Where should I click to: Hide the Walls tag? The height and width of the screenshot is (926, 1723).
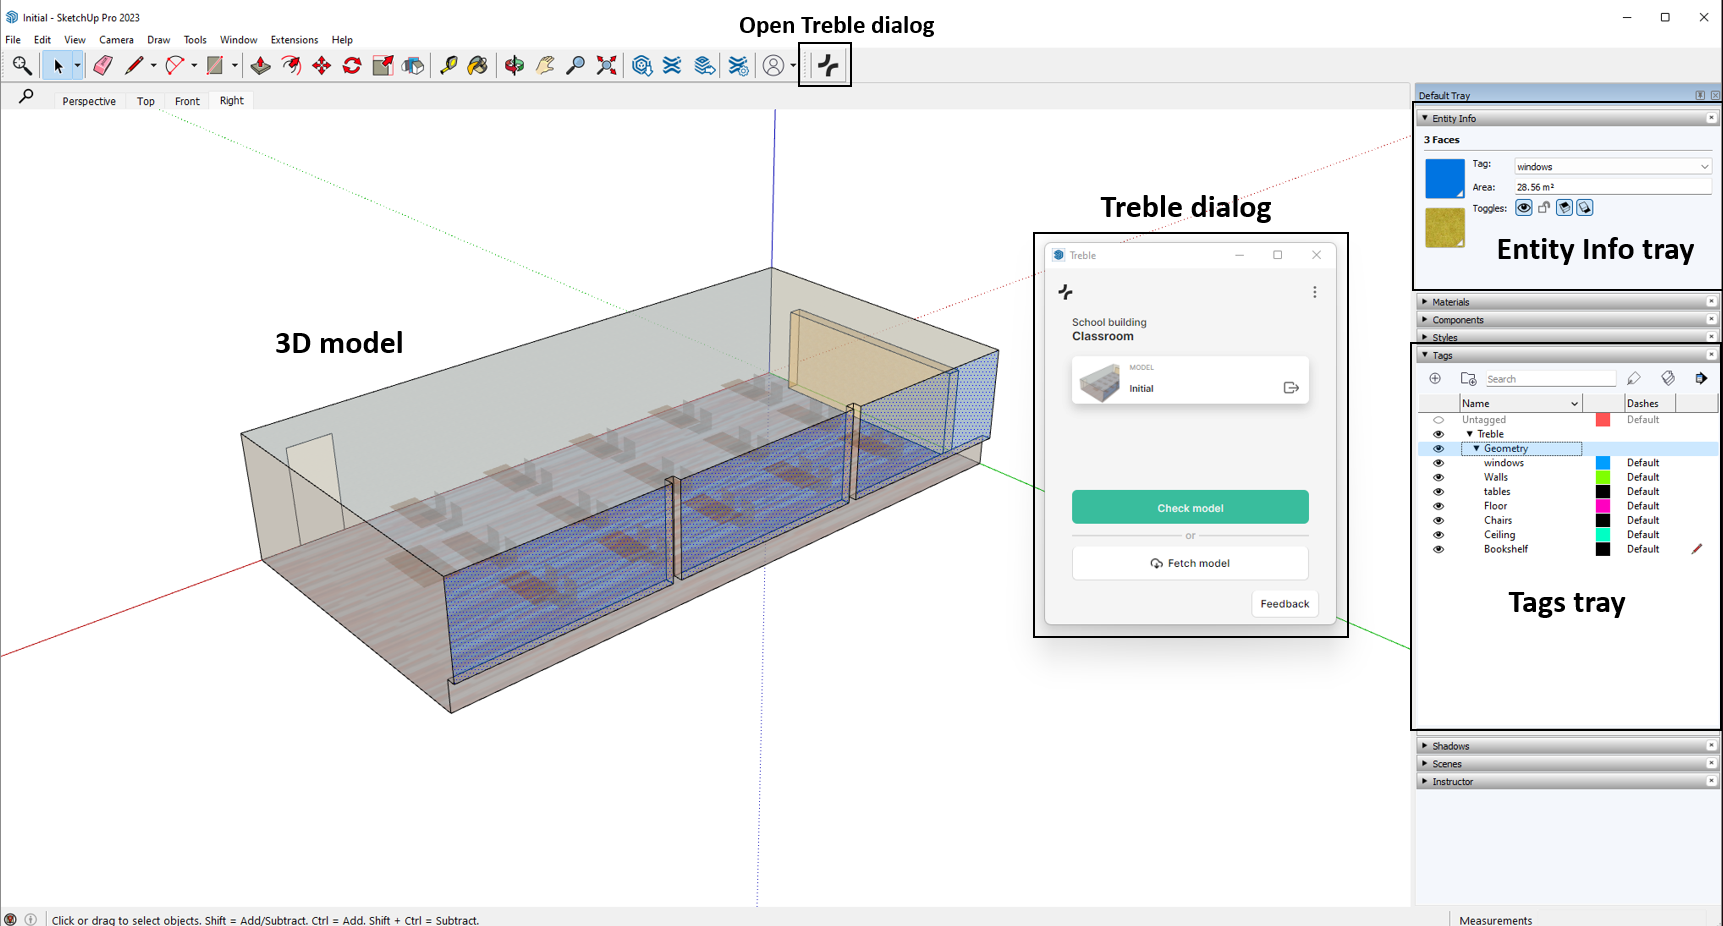[1438, 477]
